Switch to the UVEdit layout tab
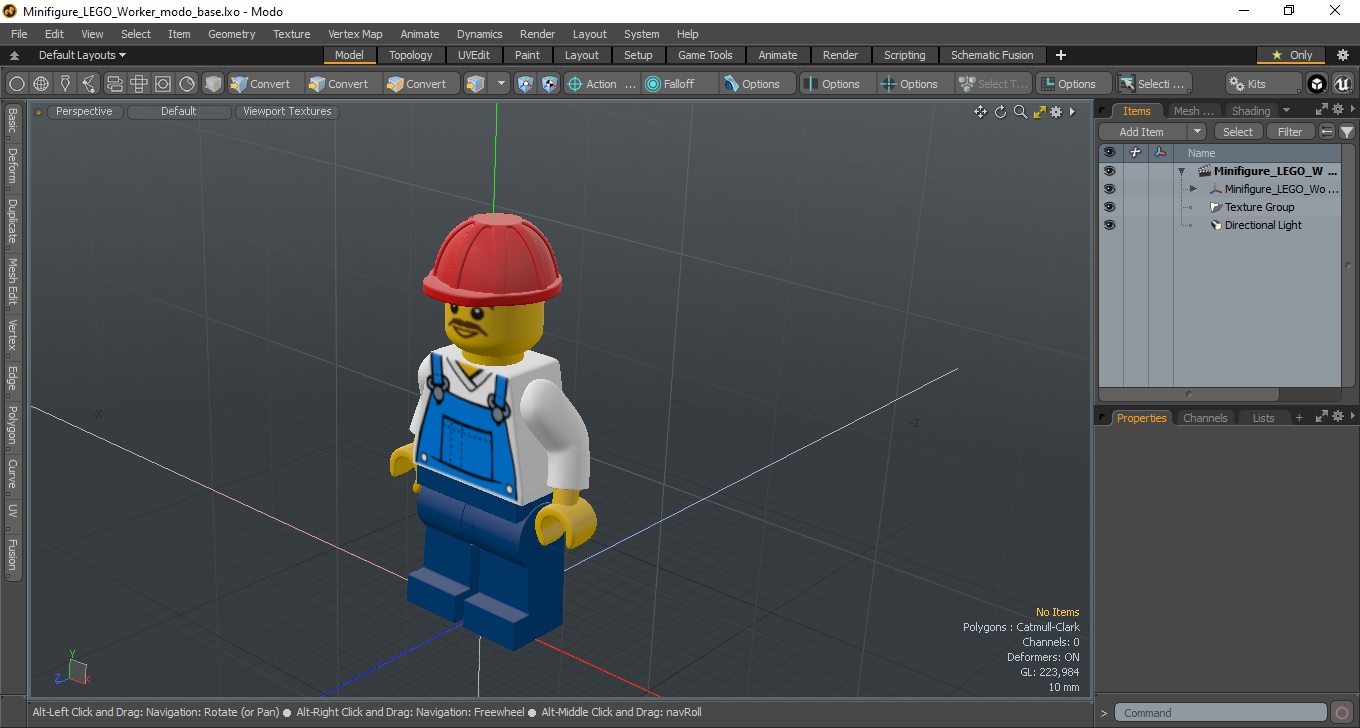Viewport: 1360px width, 728px height. click(474, 55)
